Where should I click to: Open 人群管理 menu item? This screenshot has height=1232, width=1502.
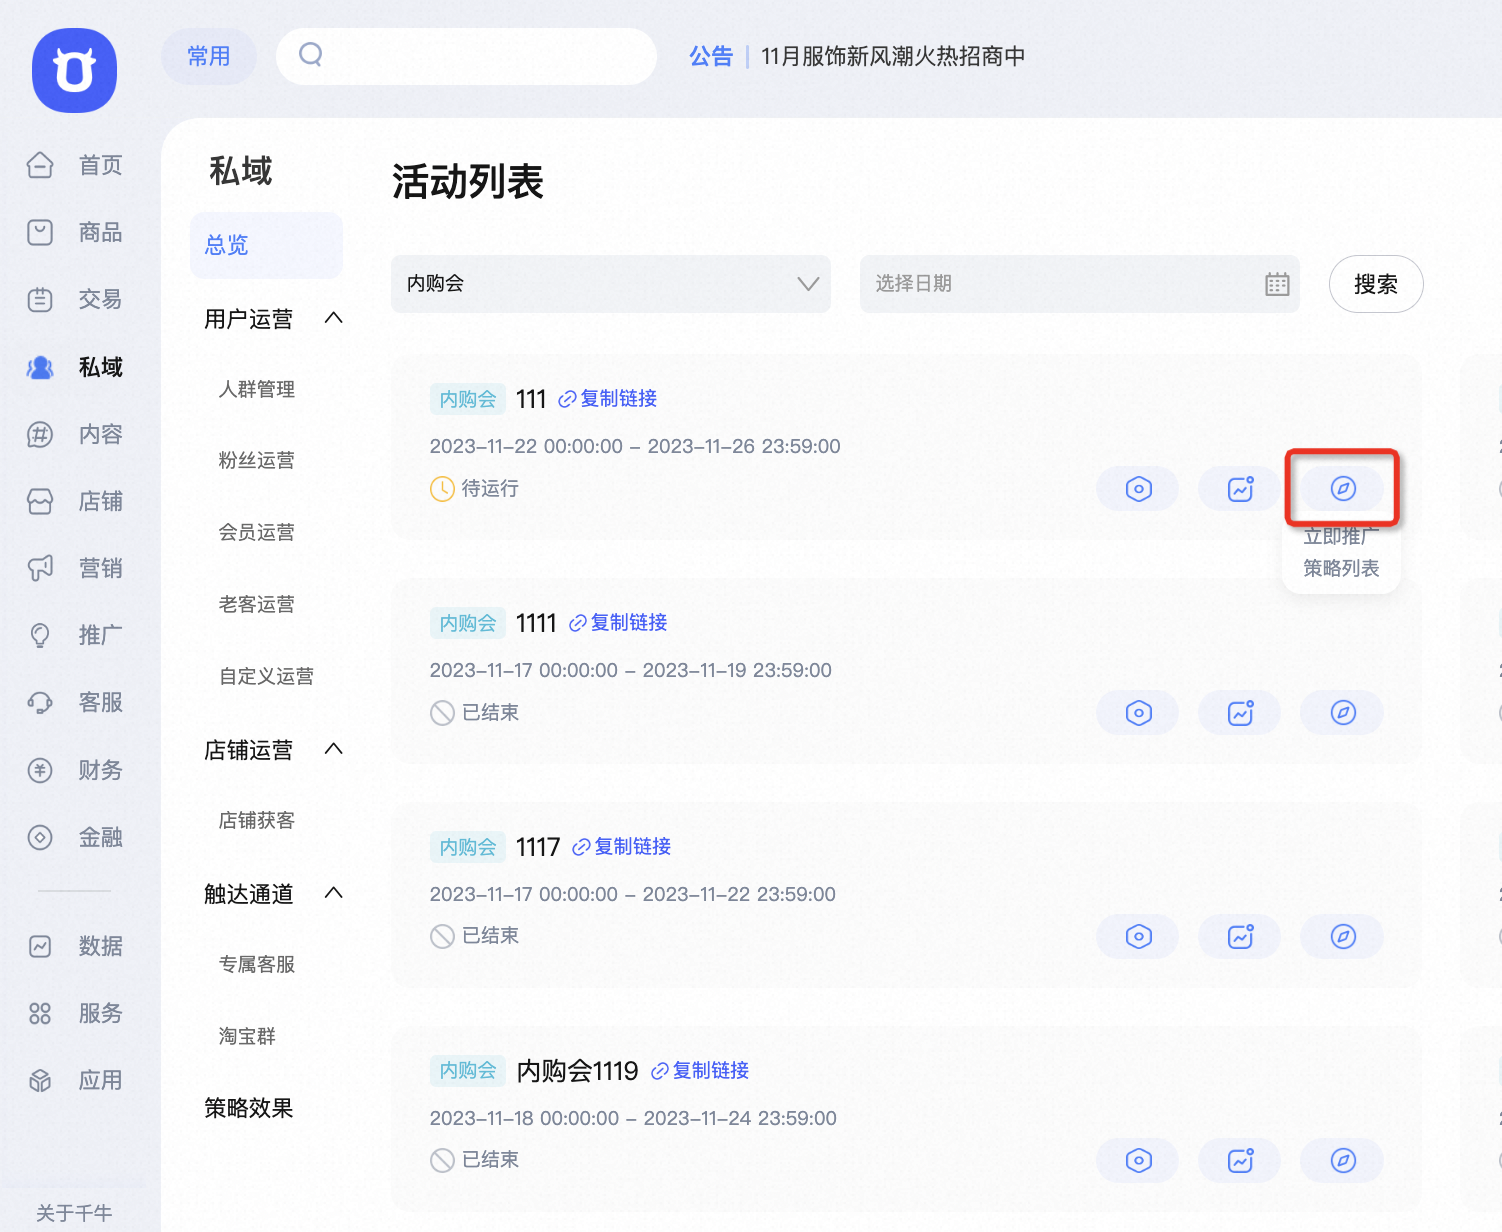pos(257,389)
